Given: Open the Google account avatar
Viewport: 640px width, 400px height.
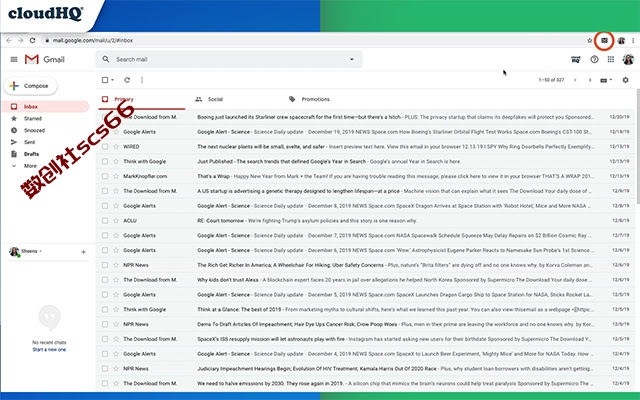Looking at the screenshot, I should (628, 60).
